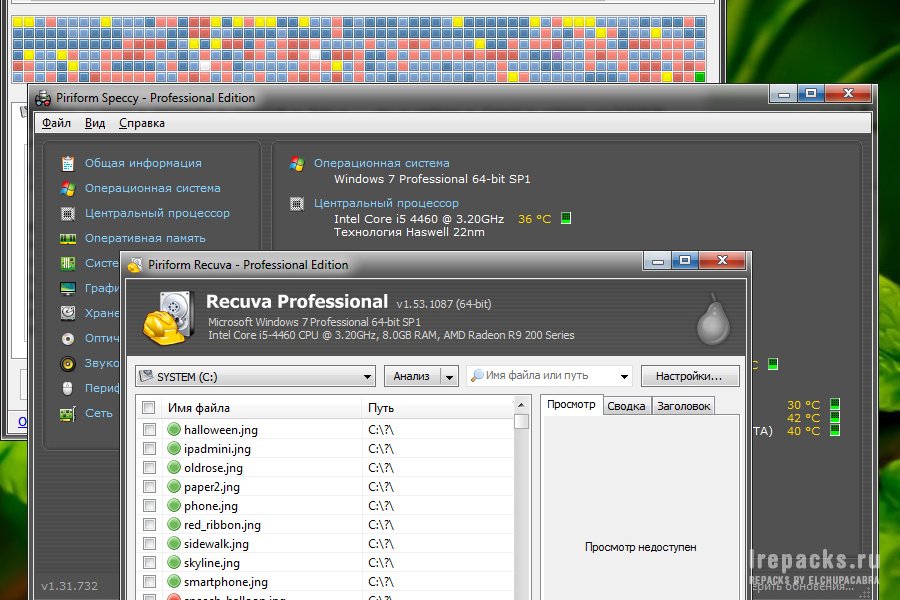Click the network card icon beside Сеть

click(x=68, y=413)
